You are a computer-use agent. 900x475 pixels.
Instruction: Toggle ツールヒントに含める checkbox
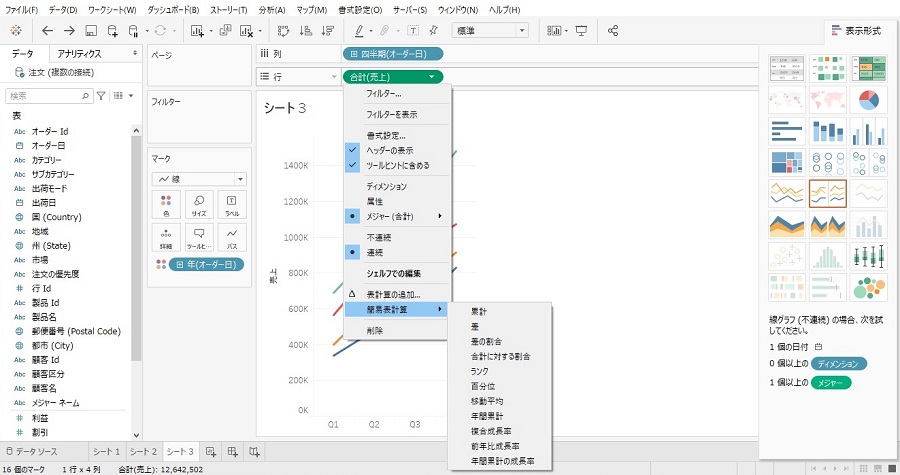tap(397, 165)
